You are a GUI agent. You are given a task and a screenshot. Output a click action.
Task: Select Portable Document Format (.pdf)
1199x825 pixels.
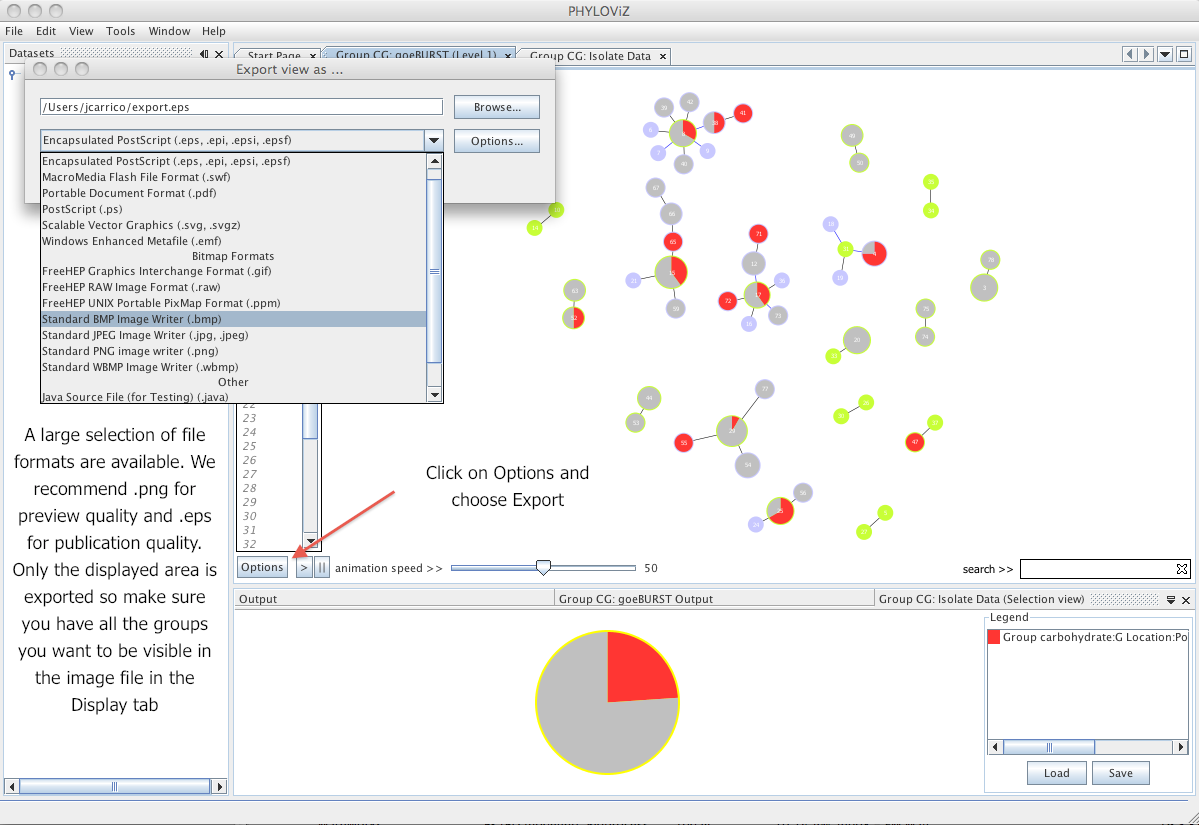[233, 193]
